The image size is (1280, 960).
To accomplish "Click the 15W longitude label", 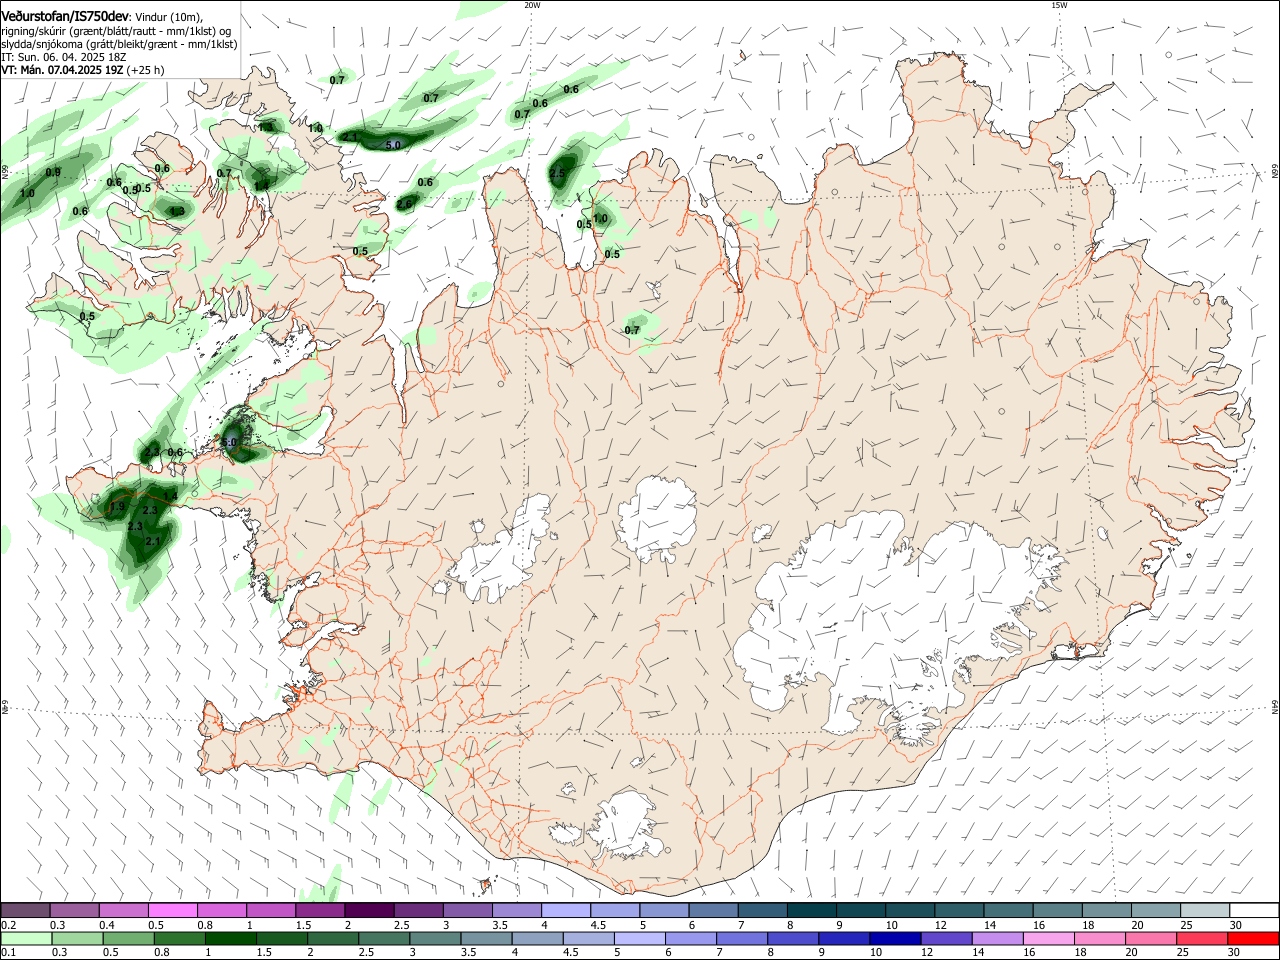I will click(1059, 5).
